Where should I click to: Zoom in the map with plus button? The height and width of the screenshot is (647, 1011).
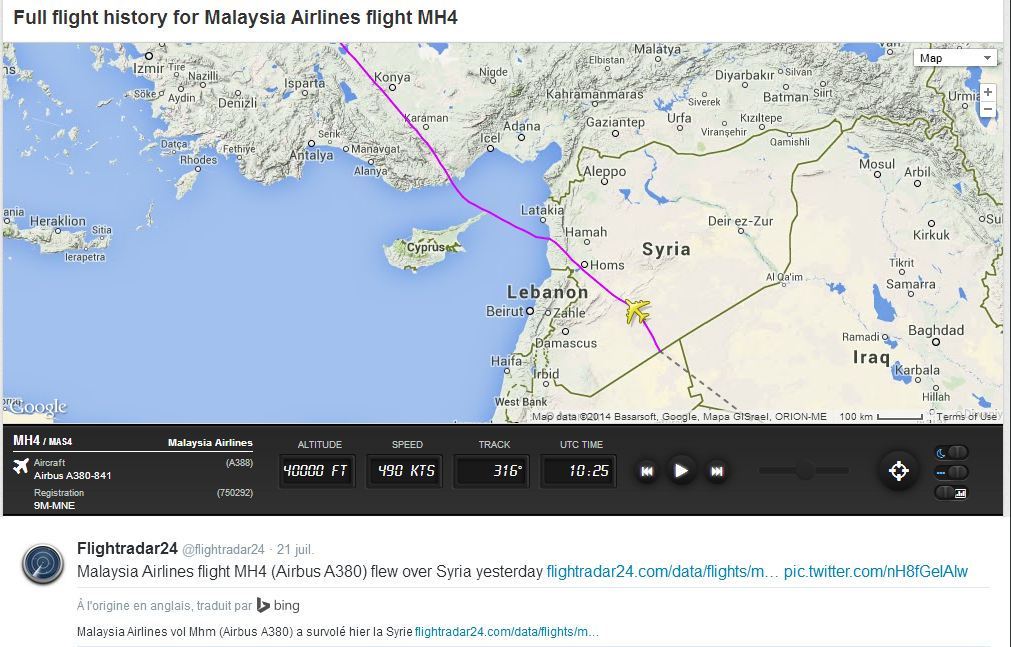coord(988,92)
